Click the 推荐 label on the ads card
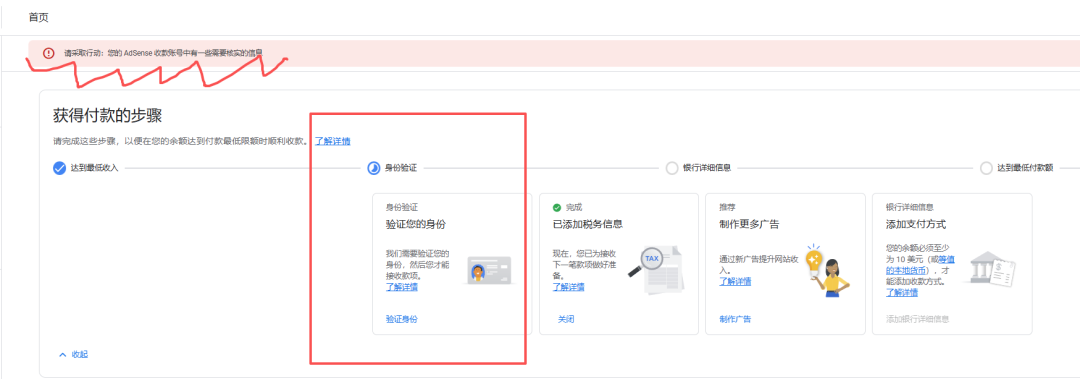Image resolution: width=1080 pixels, height=379 pixels. click(727, 207)
